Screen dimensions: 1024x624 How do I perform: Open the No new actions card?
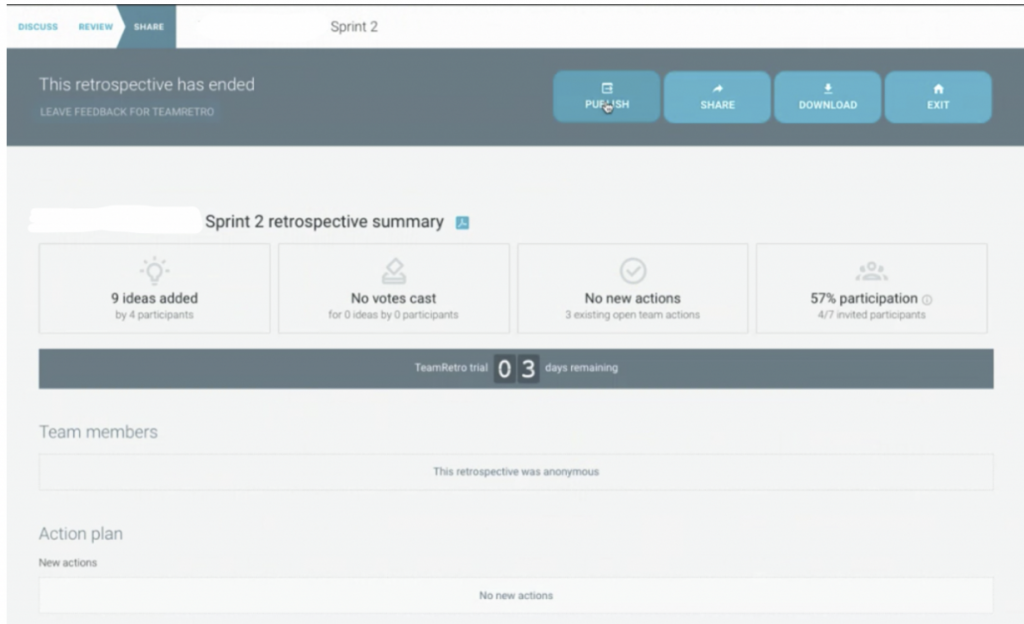tap(632, 289)
